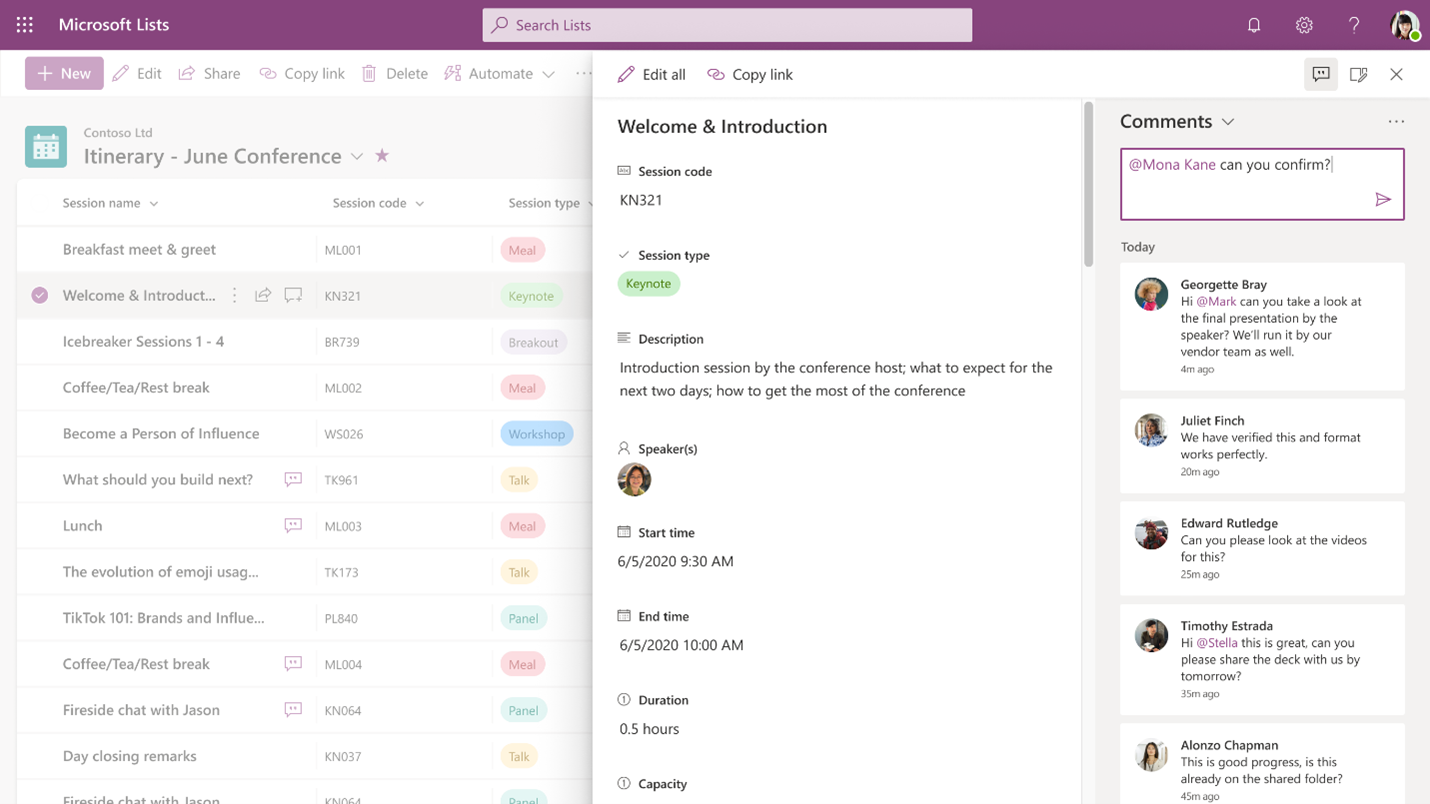Click Timothy Estrada's avatar
Screen dimensions: 1430x804
(x=1151, y=636)
